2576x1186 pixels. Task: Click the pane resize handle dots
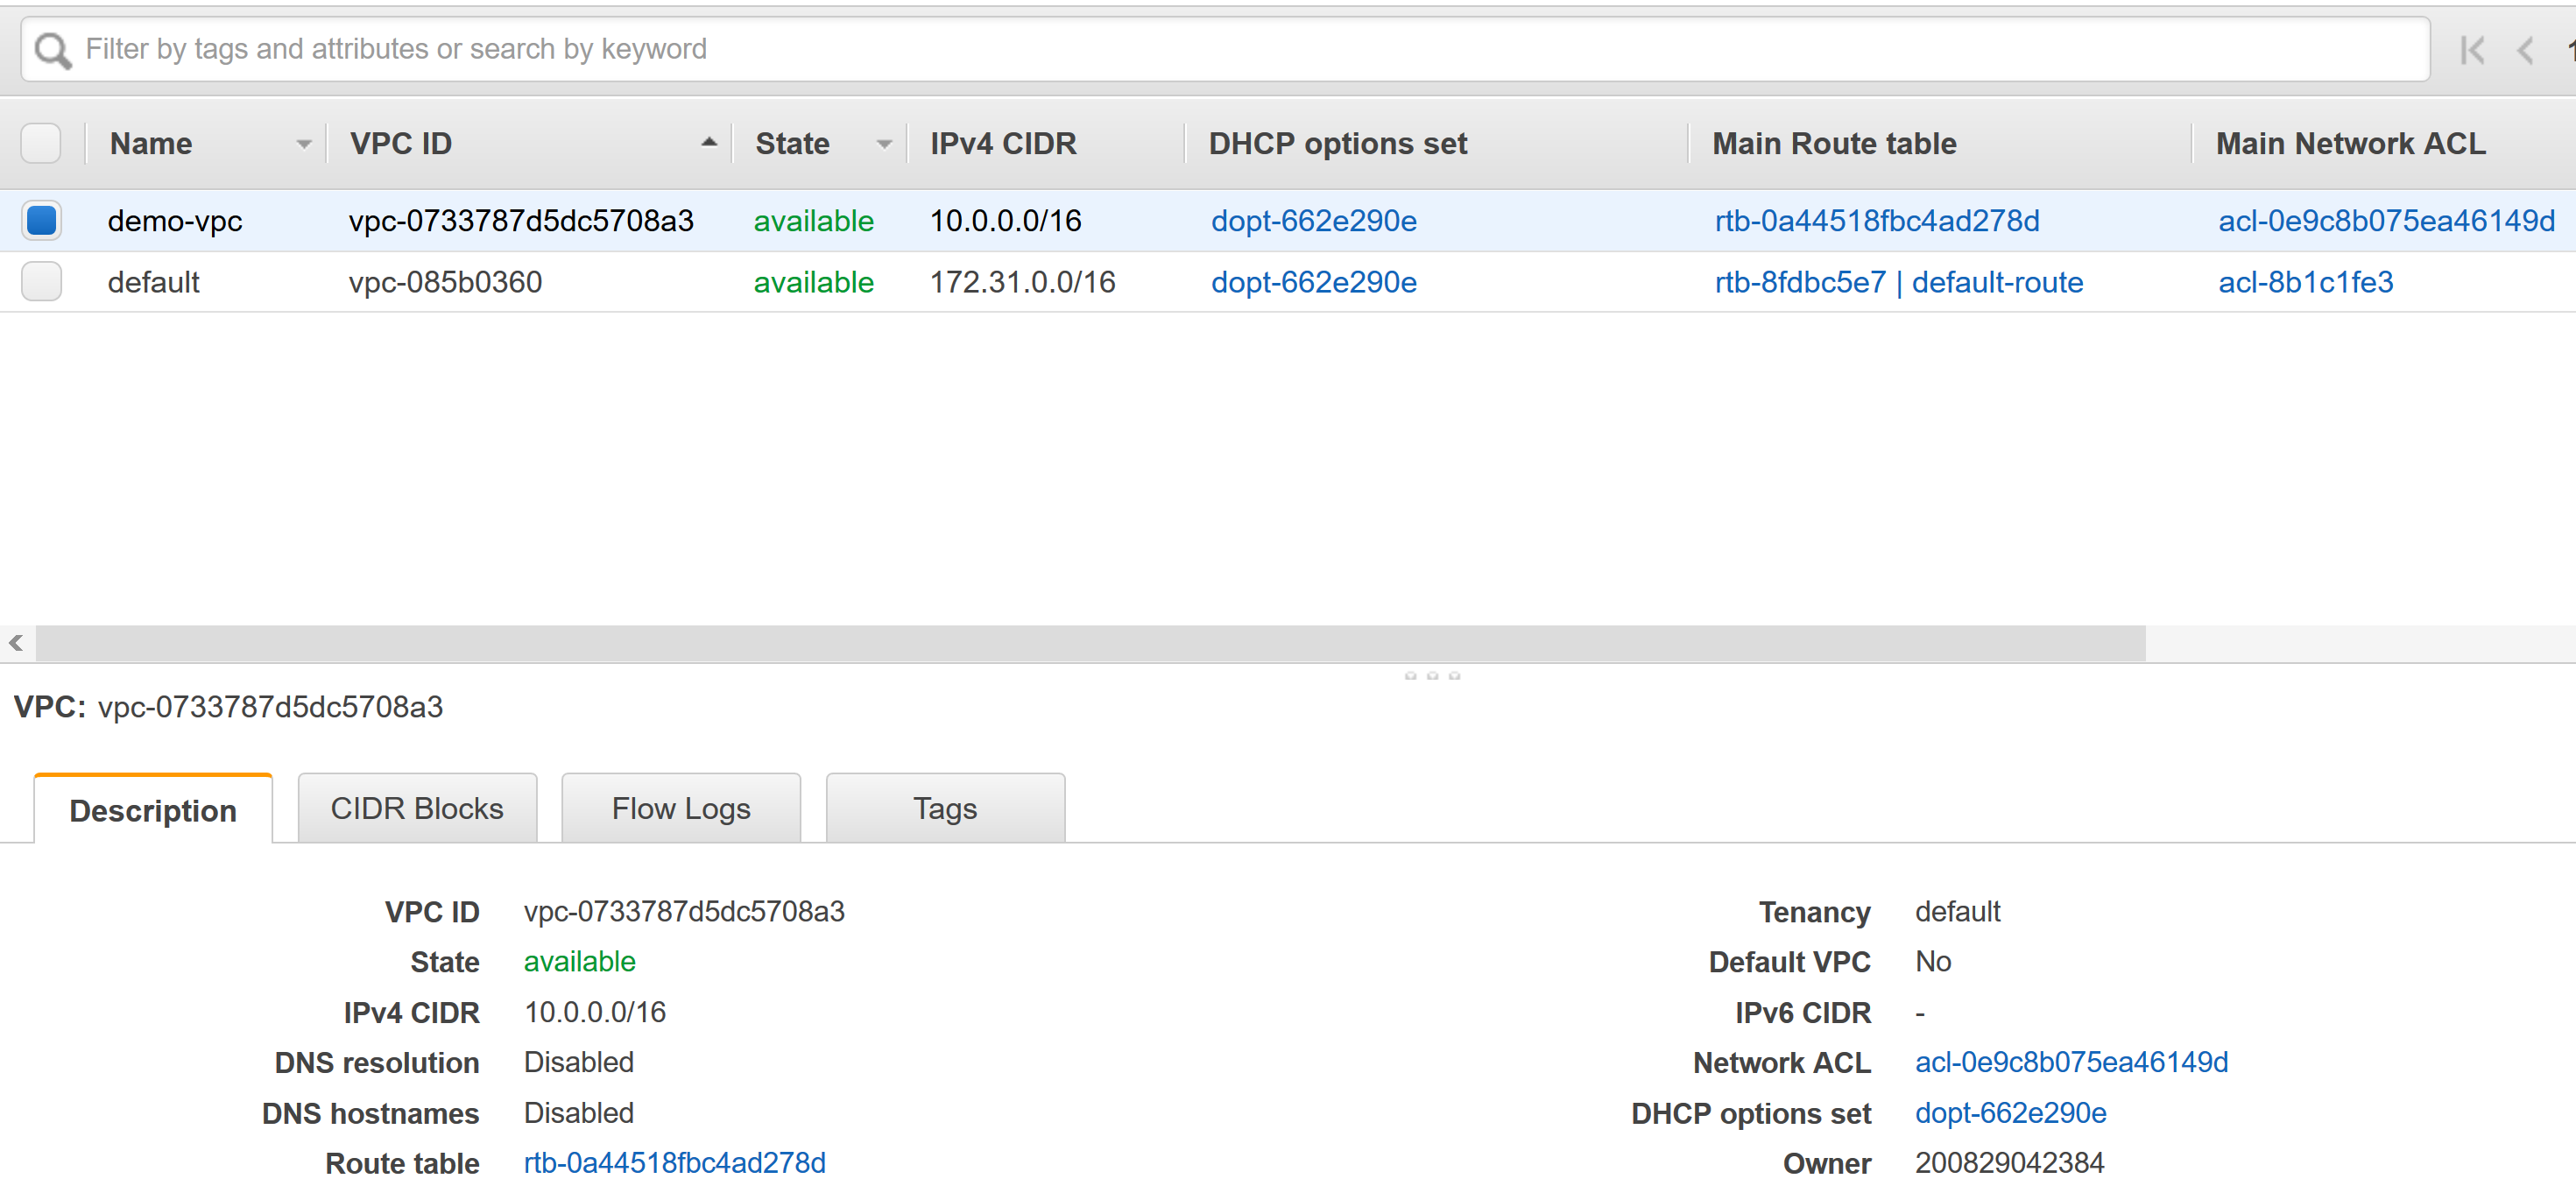coord(1431,676)
